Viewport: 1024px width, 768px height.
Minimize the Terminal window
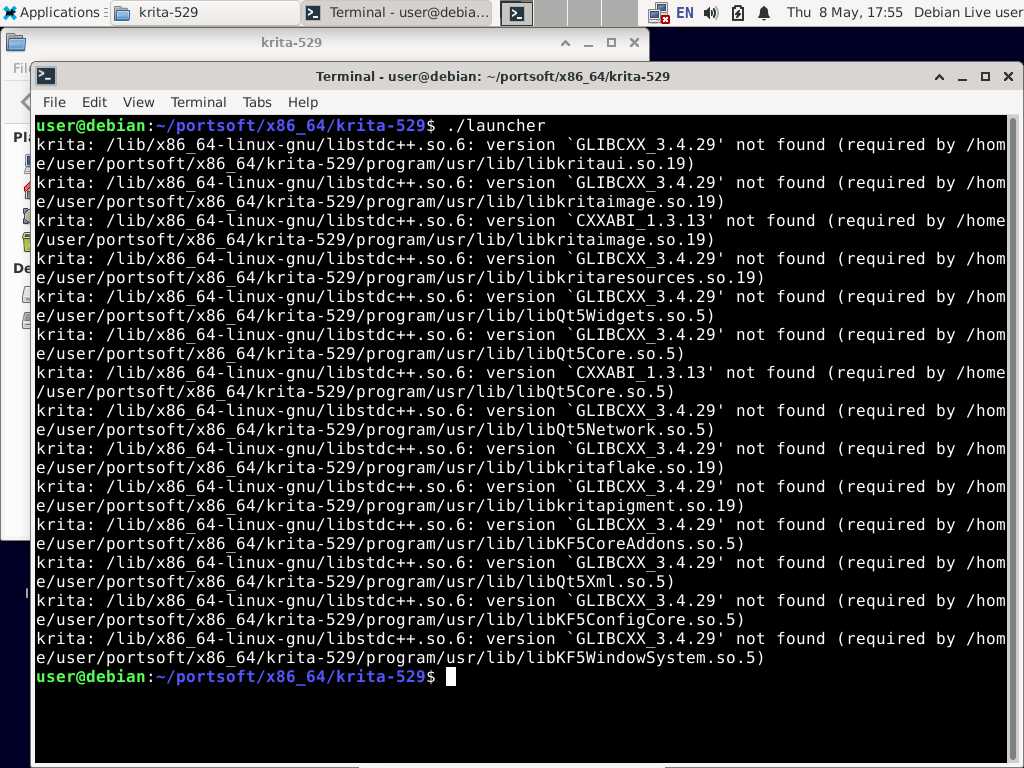[x=962, y=77]
